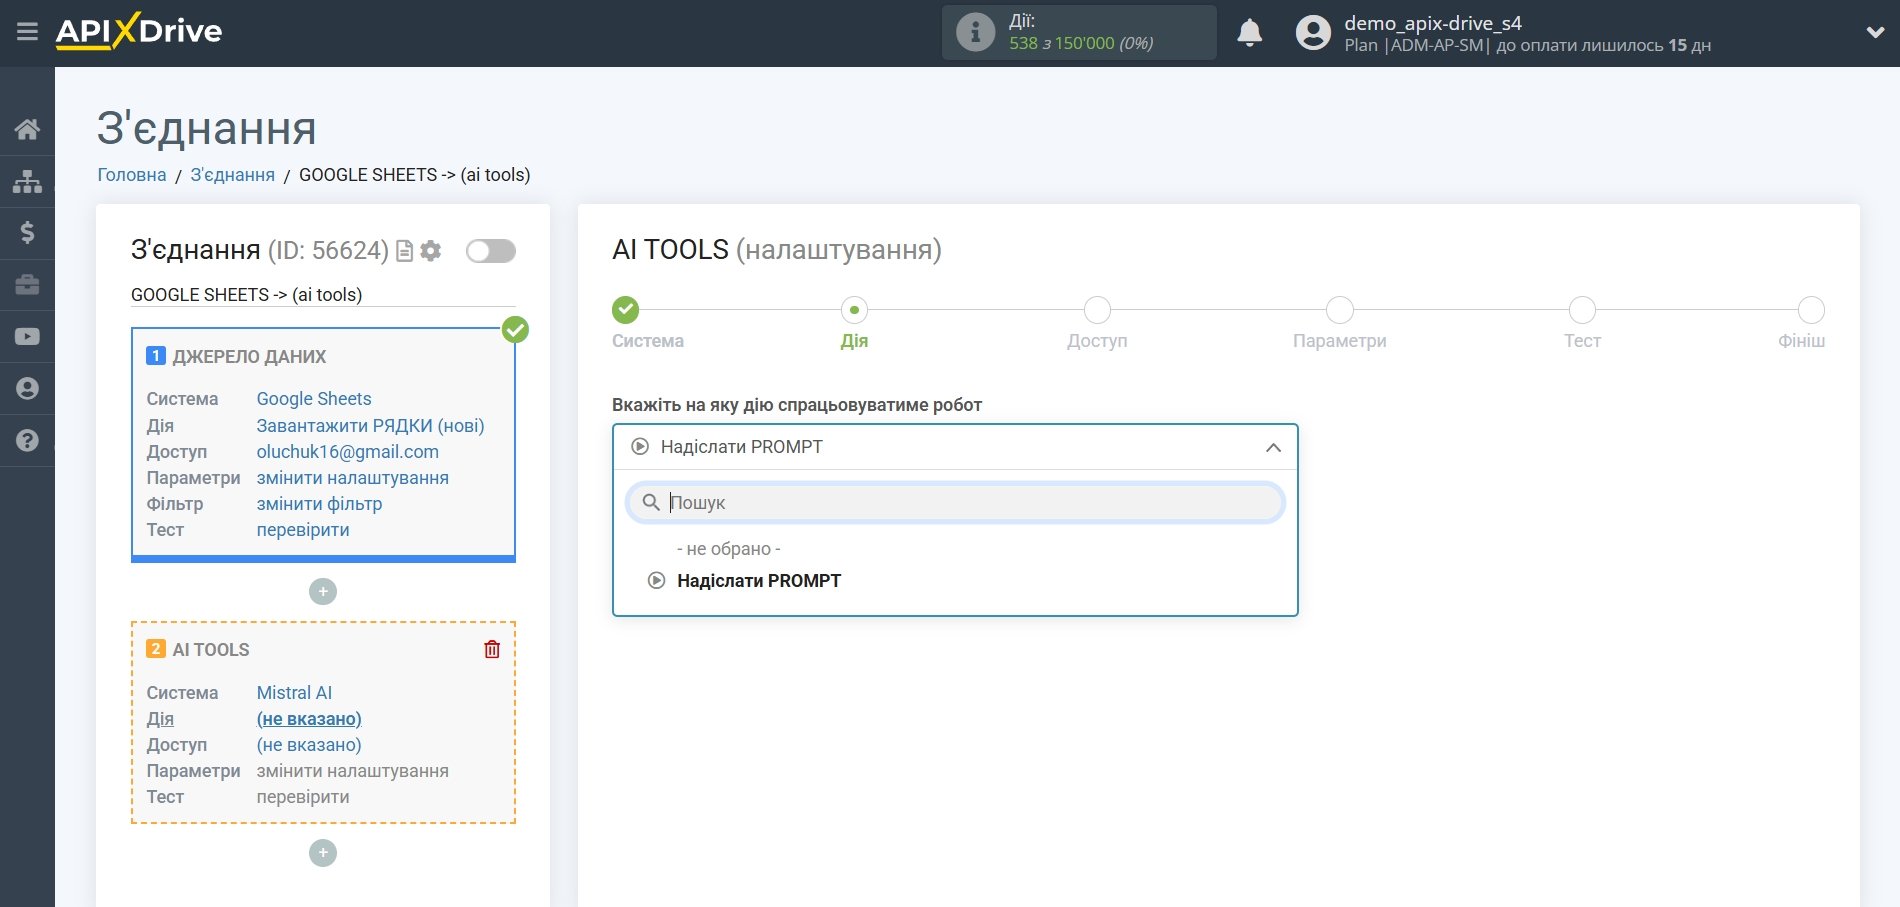The height and width of the screenshot is (907, 1900).
Task: Click the ApixDrive logo
Action: click(139, 30)
